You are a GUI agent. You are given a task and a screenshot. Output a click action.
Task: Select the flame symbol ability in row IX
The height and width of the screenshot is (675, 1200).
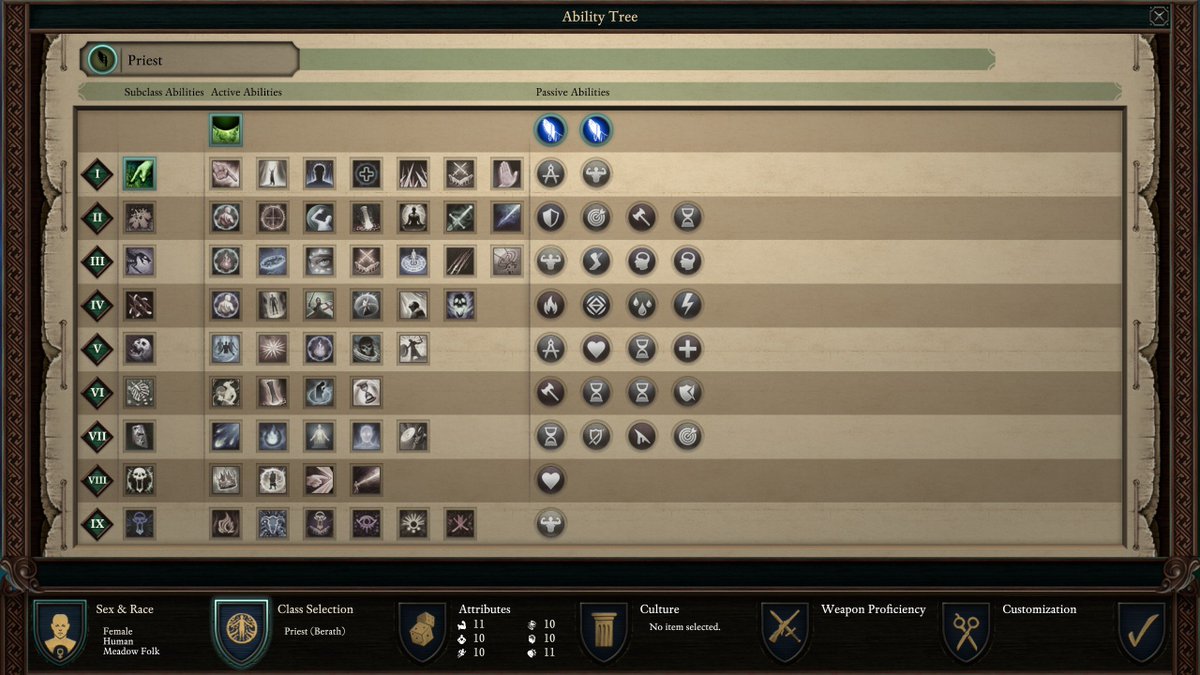[225, 523]
